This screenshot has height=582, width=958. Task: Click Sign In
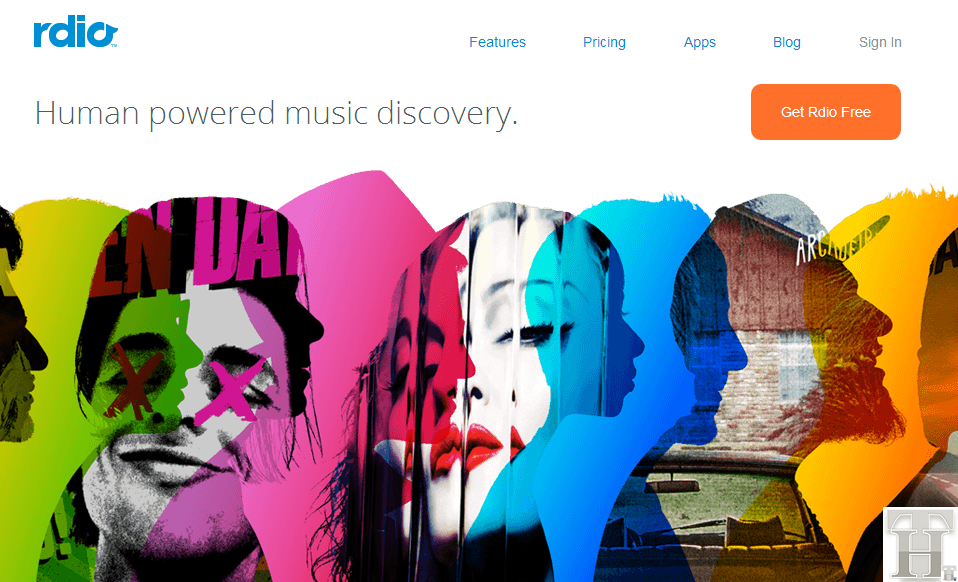tap(880, 42)
